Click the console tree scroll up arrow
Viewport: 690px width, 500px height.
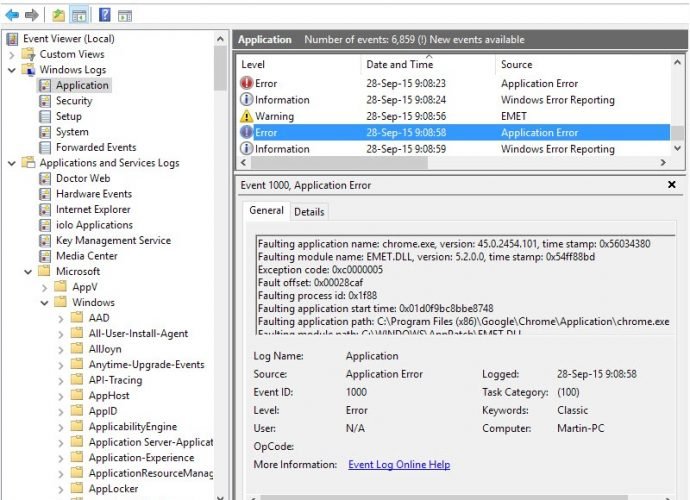coord(220,39)
